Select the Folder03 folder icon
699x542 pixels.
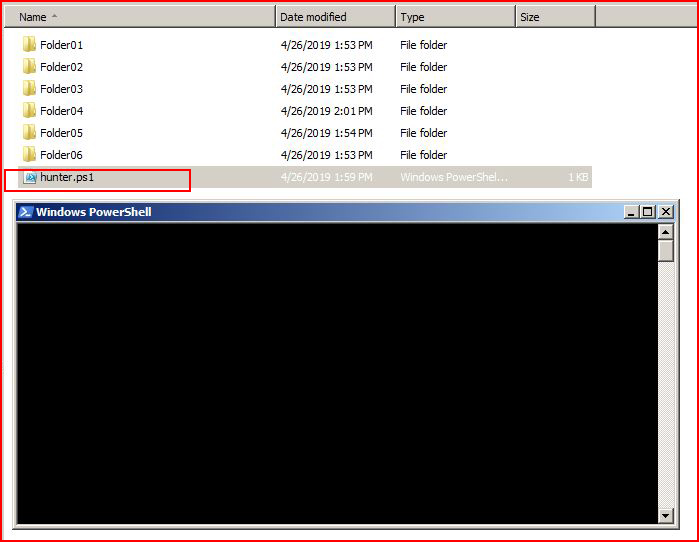click(29, 89)
